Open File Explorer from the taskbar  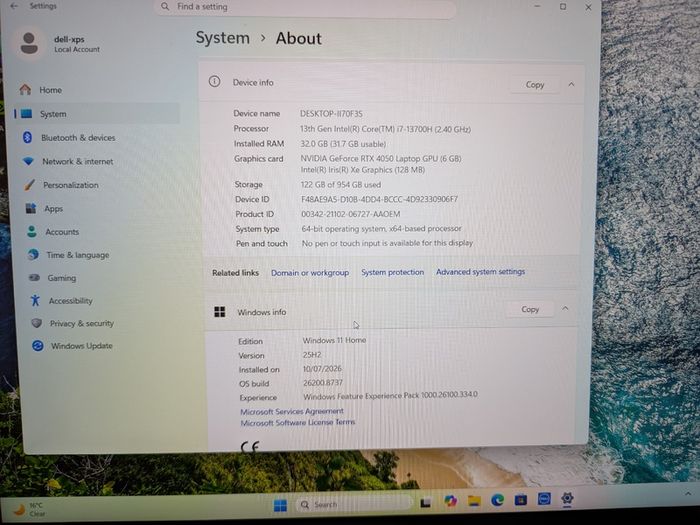474,501
